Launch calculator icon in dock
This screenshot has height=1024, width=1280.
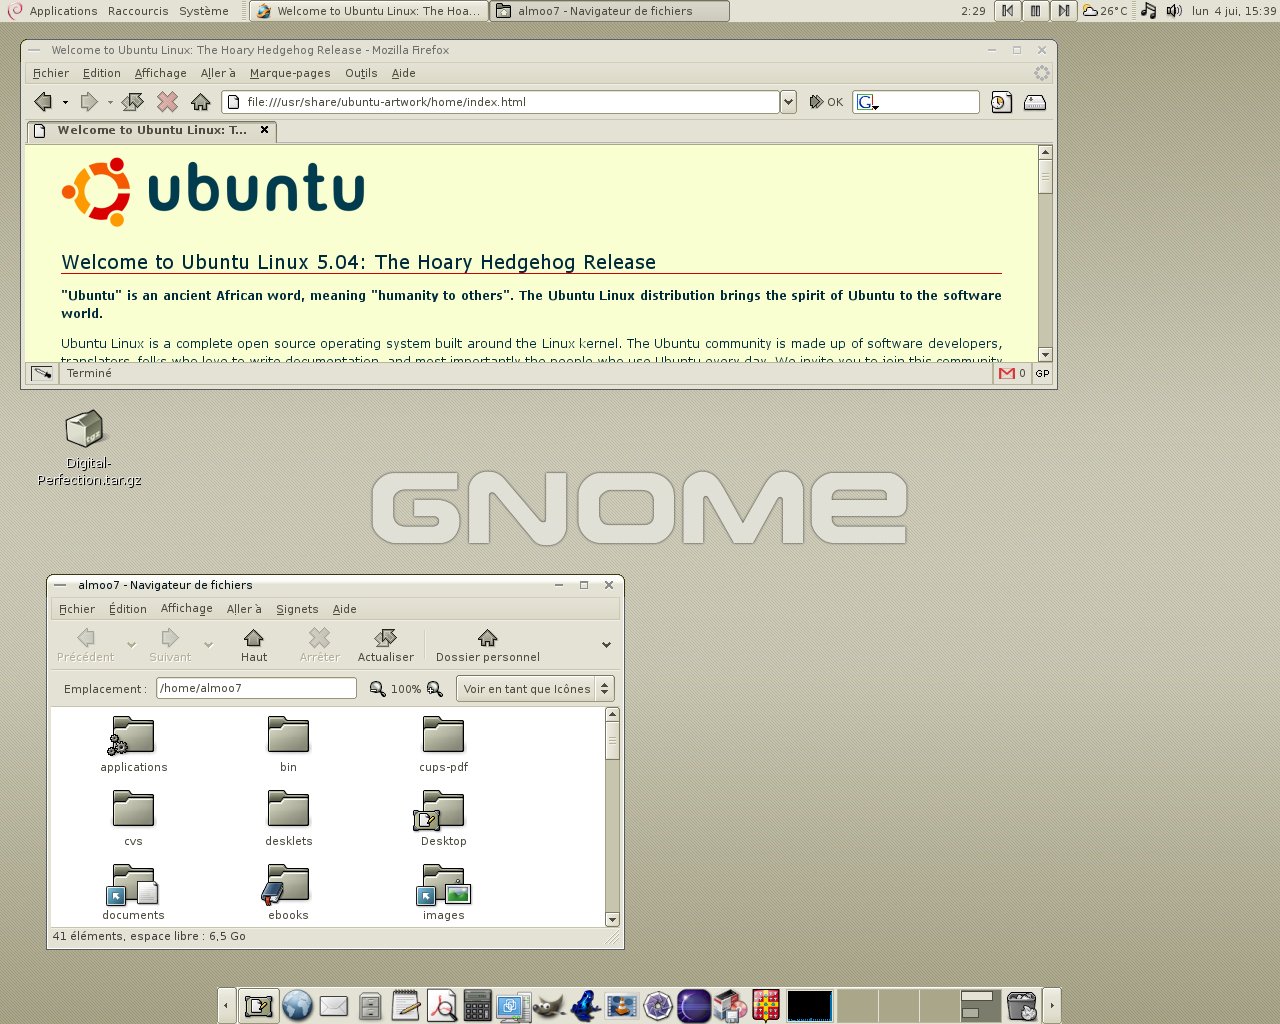point(477,1005)
